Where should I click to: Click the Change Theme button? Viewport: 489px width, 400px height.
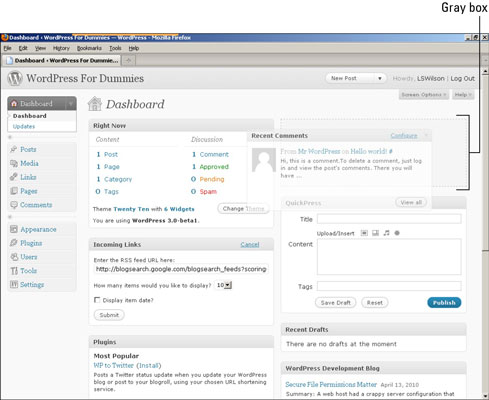pos(243,209)
